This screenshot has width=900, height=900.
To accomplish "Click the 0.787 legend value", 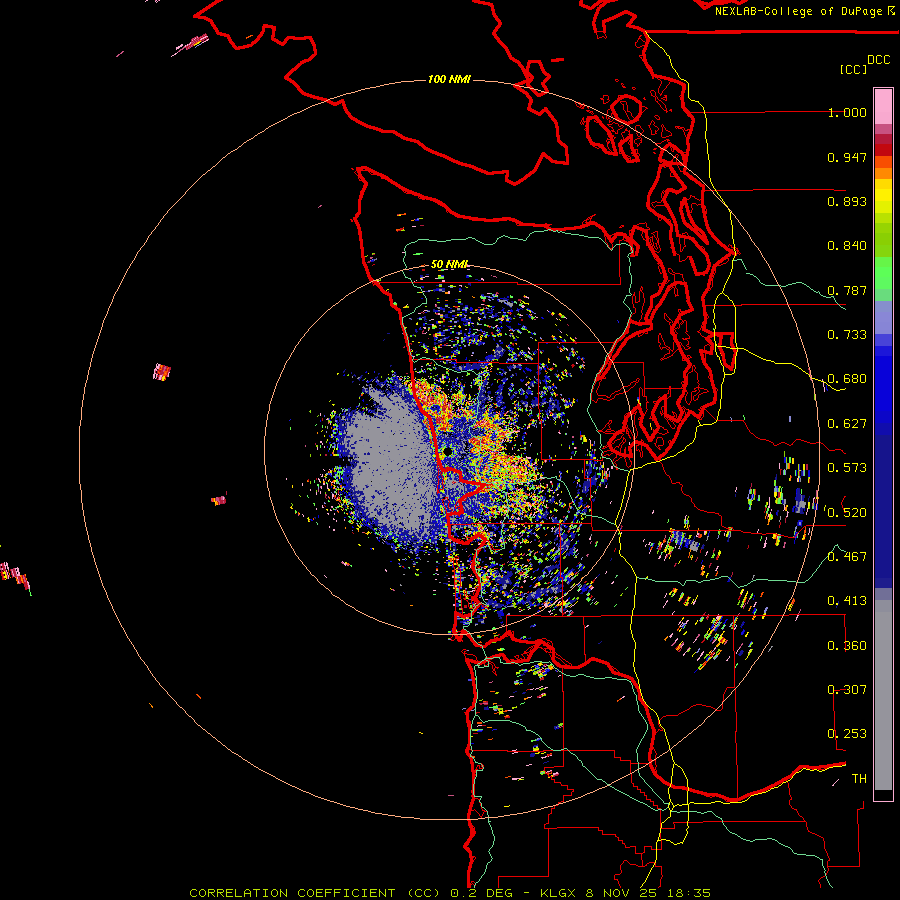I will pyautogui.click(x=847, y=290).
